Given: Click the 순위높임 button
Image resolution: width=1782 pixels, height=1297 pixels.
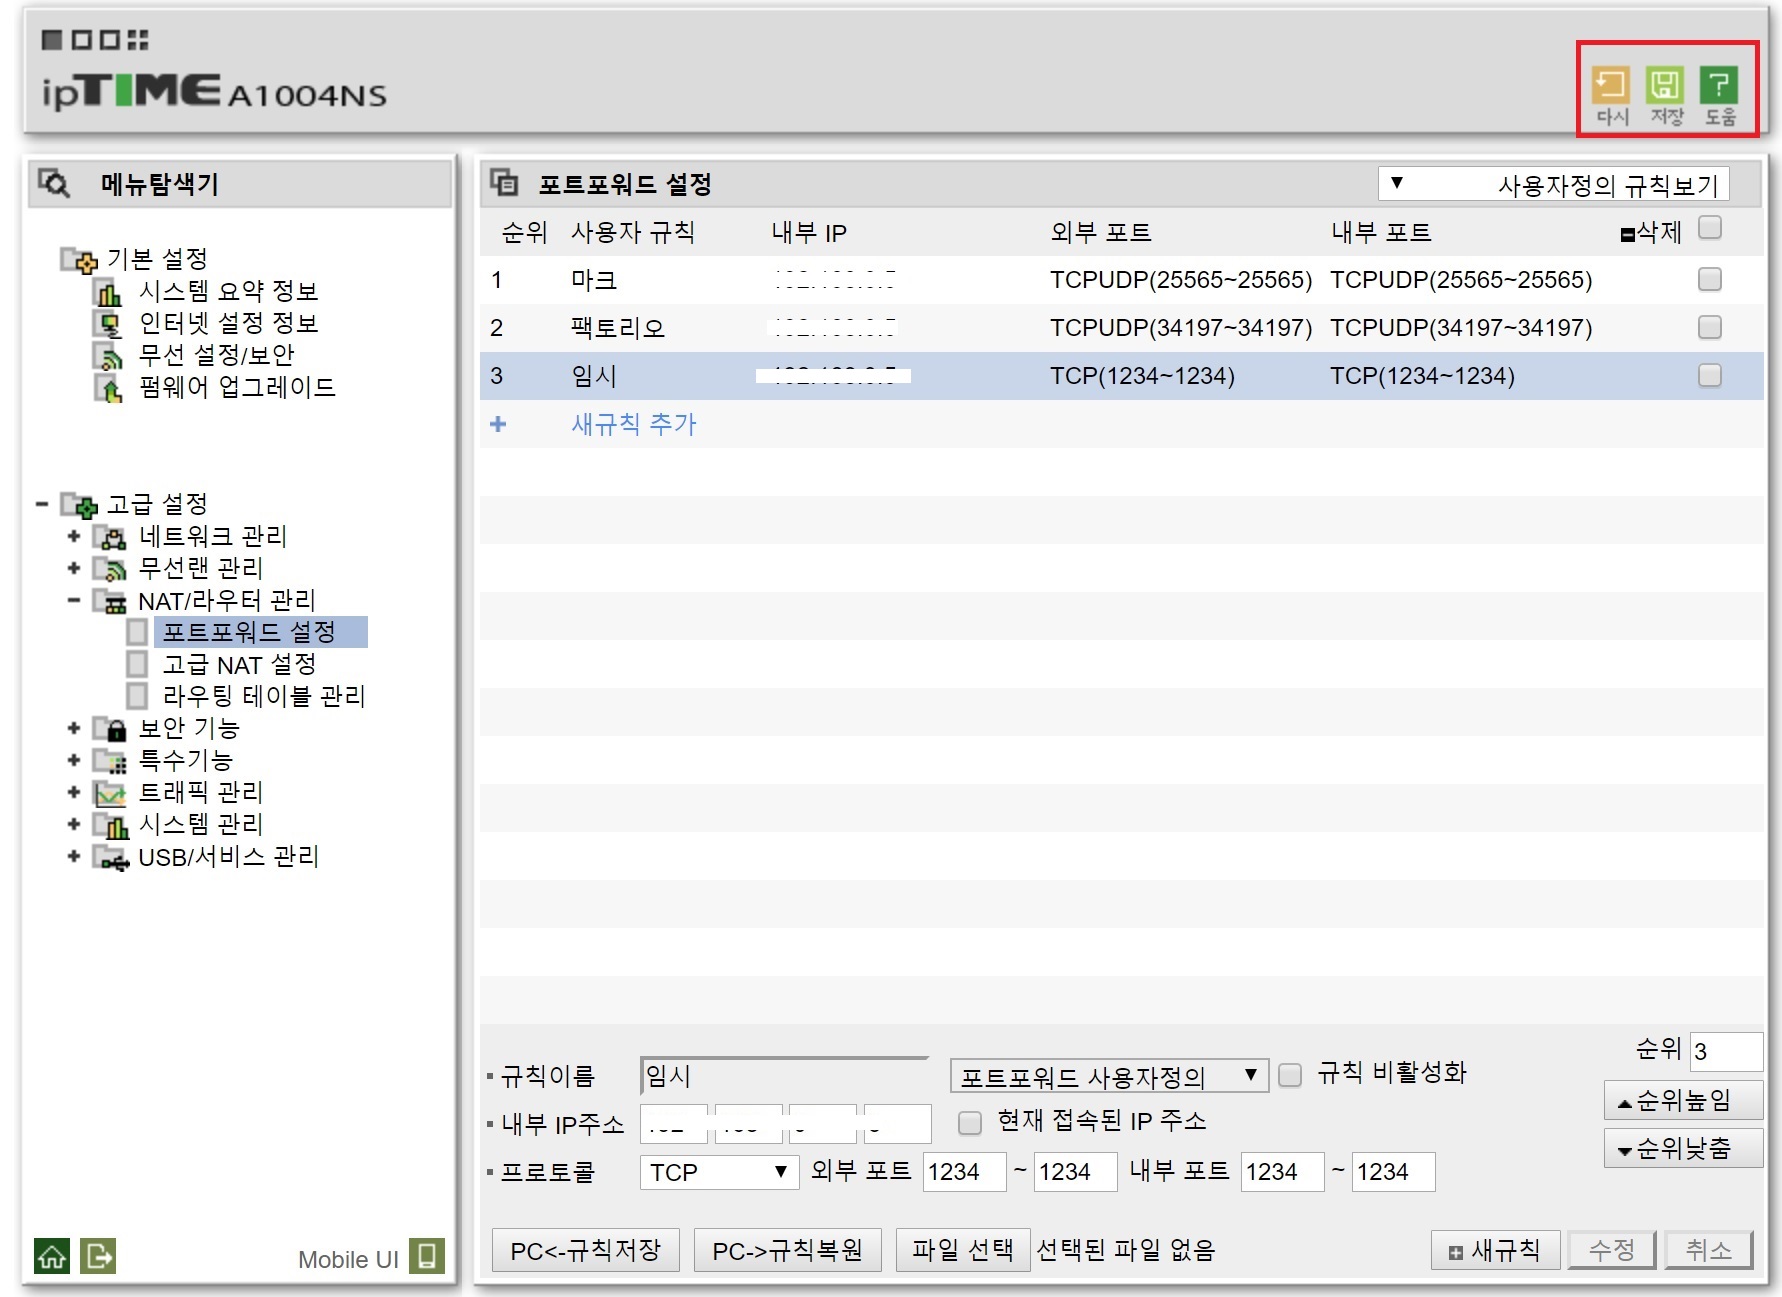Looking at the screenshot, I should point(1682,1101).
